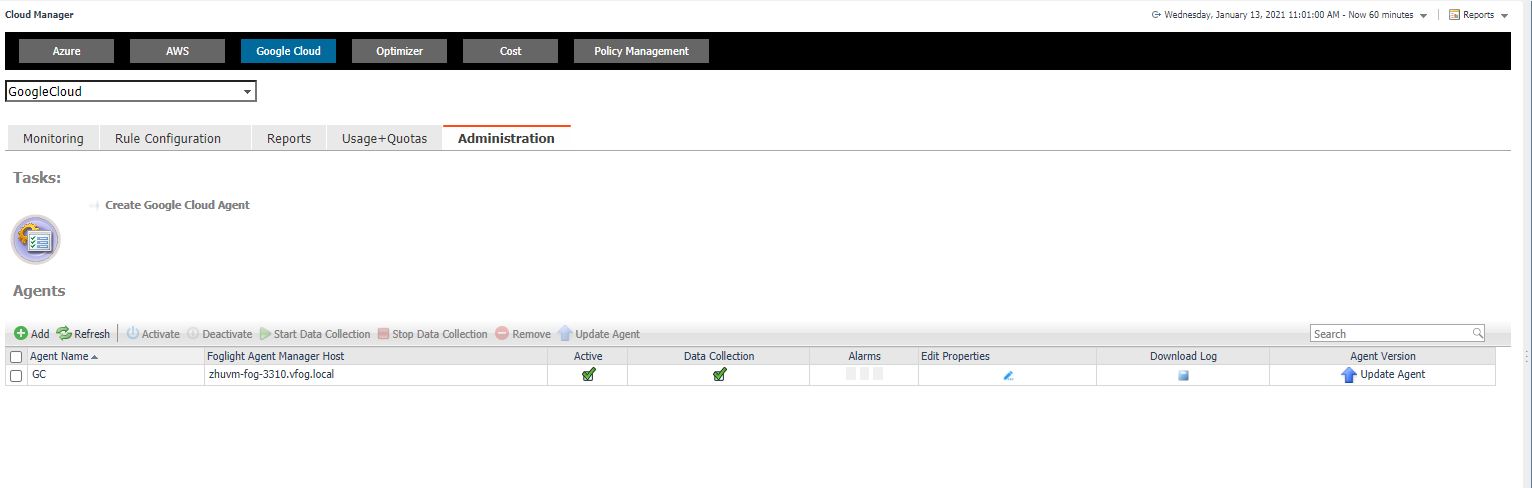Open the Optimizer tab
Image resolution: width=1532 pixels, height=488 pixels.
pyautogui.click(x=400, y=51)
